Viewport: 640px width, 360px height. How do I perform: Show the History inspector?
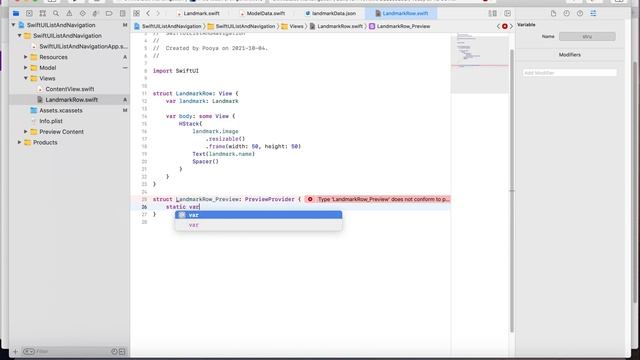[567, 13]
